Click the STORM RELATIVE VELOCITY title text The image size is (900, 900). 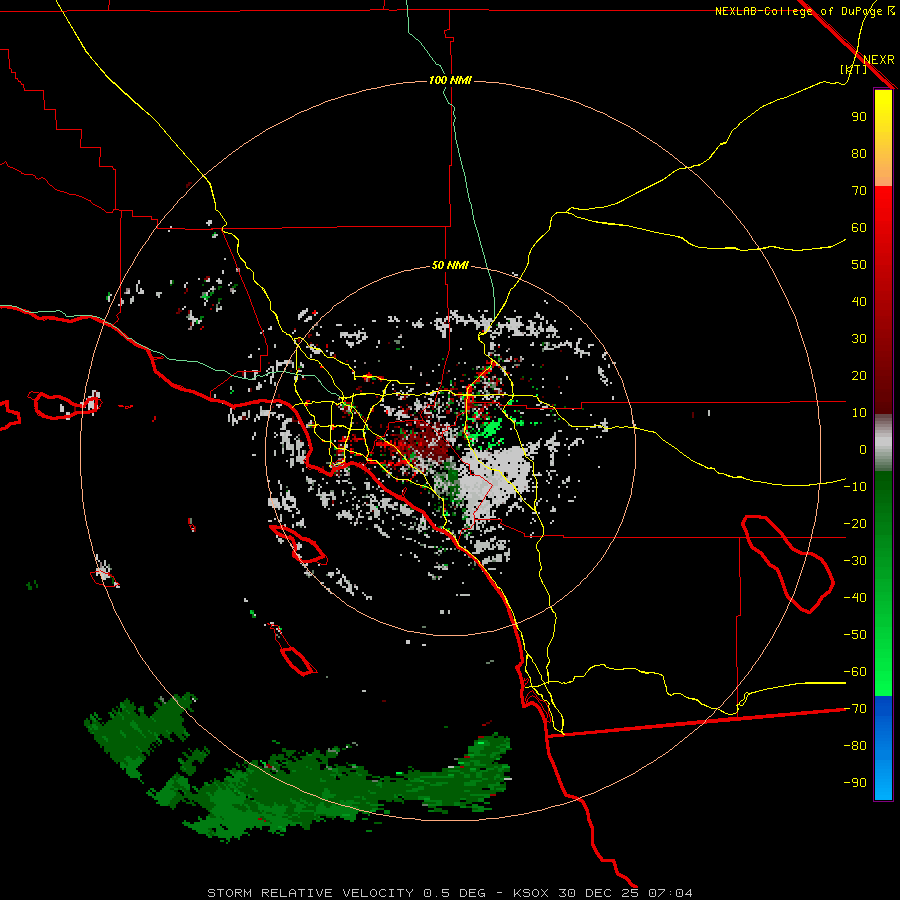310,893
